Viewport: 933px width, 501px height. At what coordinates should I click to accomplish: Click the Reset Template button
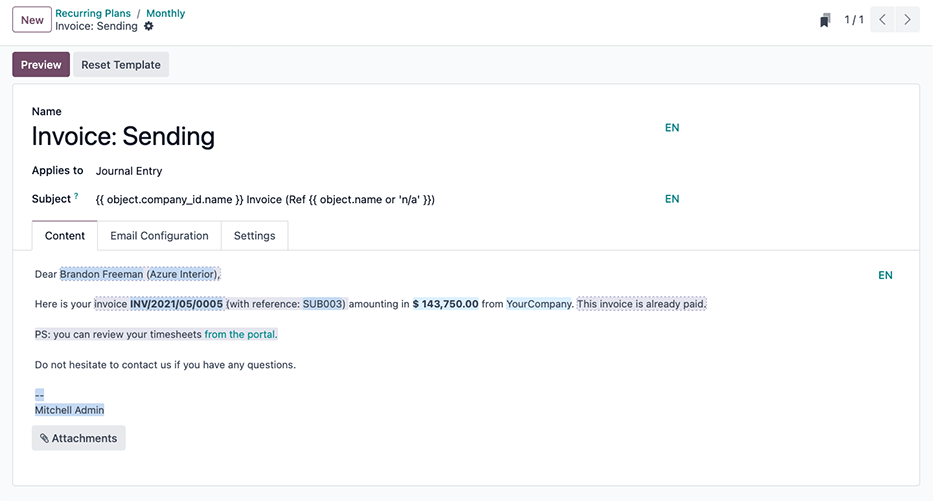point(121,65)
